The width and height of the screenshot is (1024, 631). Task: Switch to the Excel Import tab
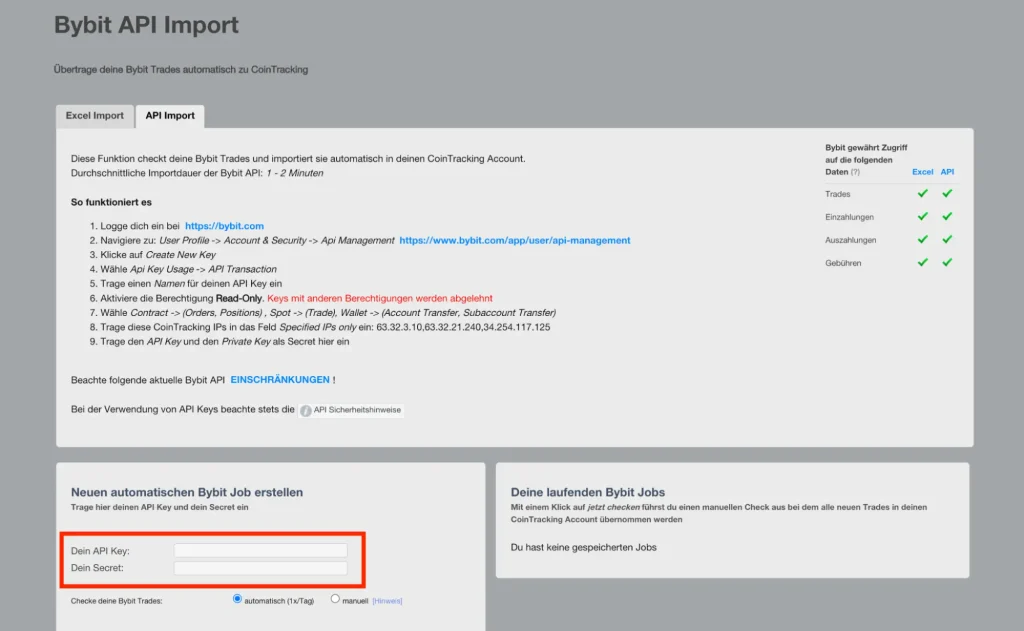[x=94, y=116]
